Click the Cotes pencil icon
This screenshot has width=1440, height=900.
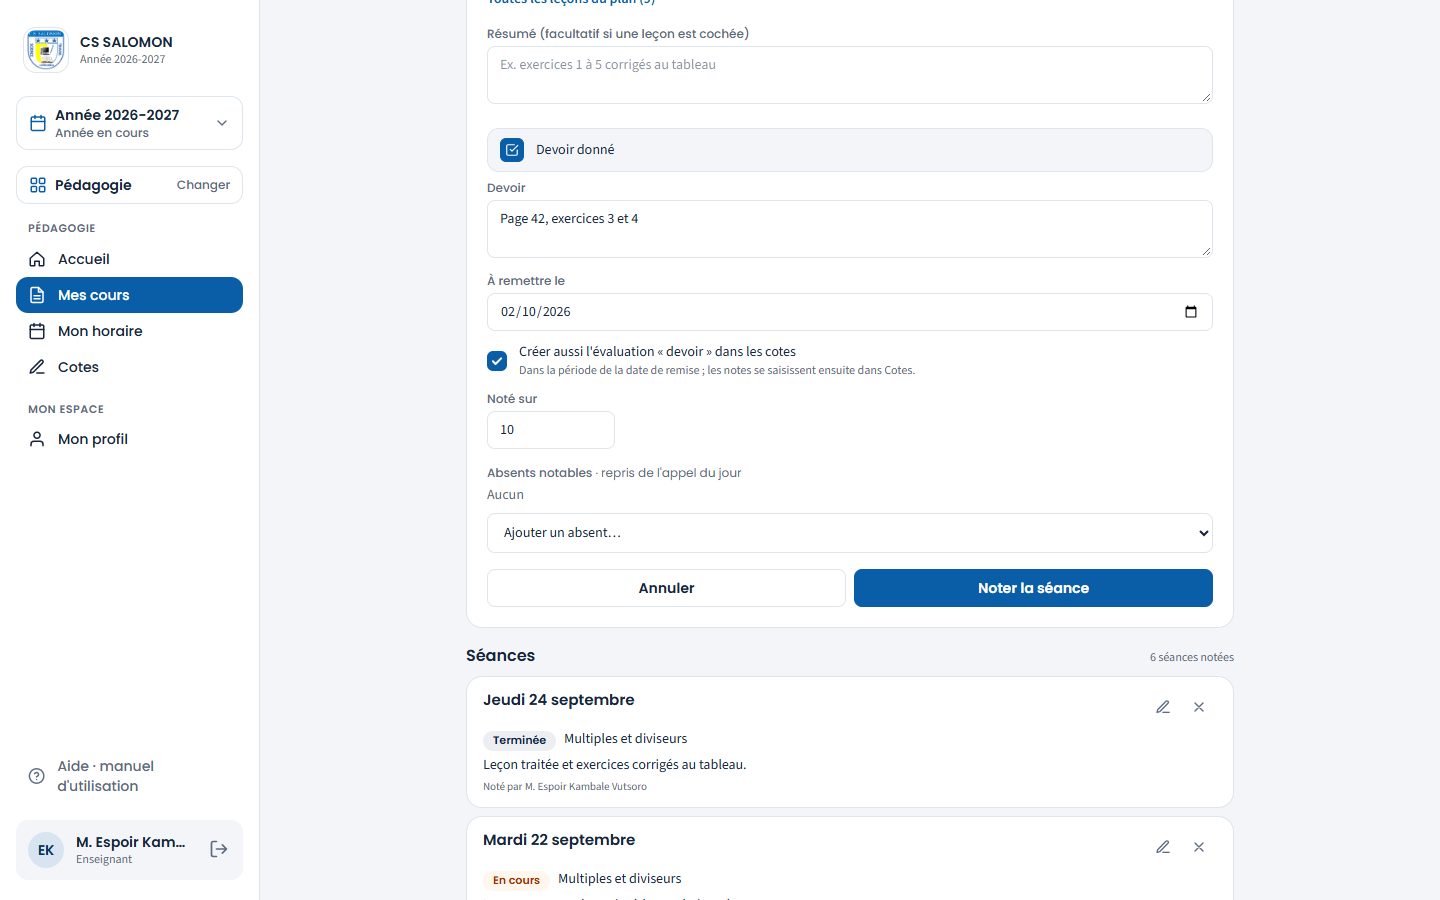tap(37, 367)
